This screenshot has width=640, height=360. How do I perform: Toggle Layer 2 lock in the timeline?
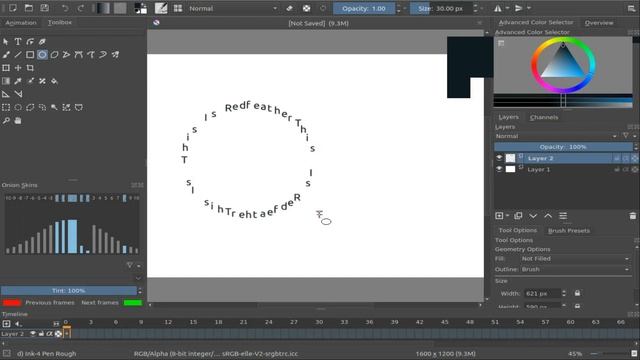[x=41, y=334]
